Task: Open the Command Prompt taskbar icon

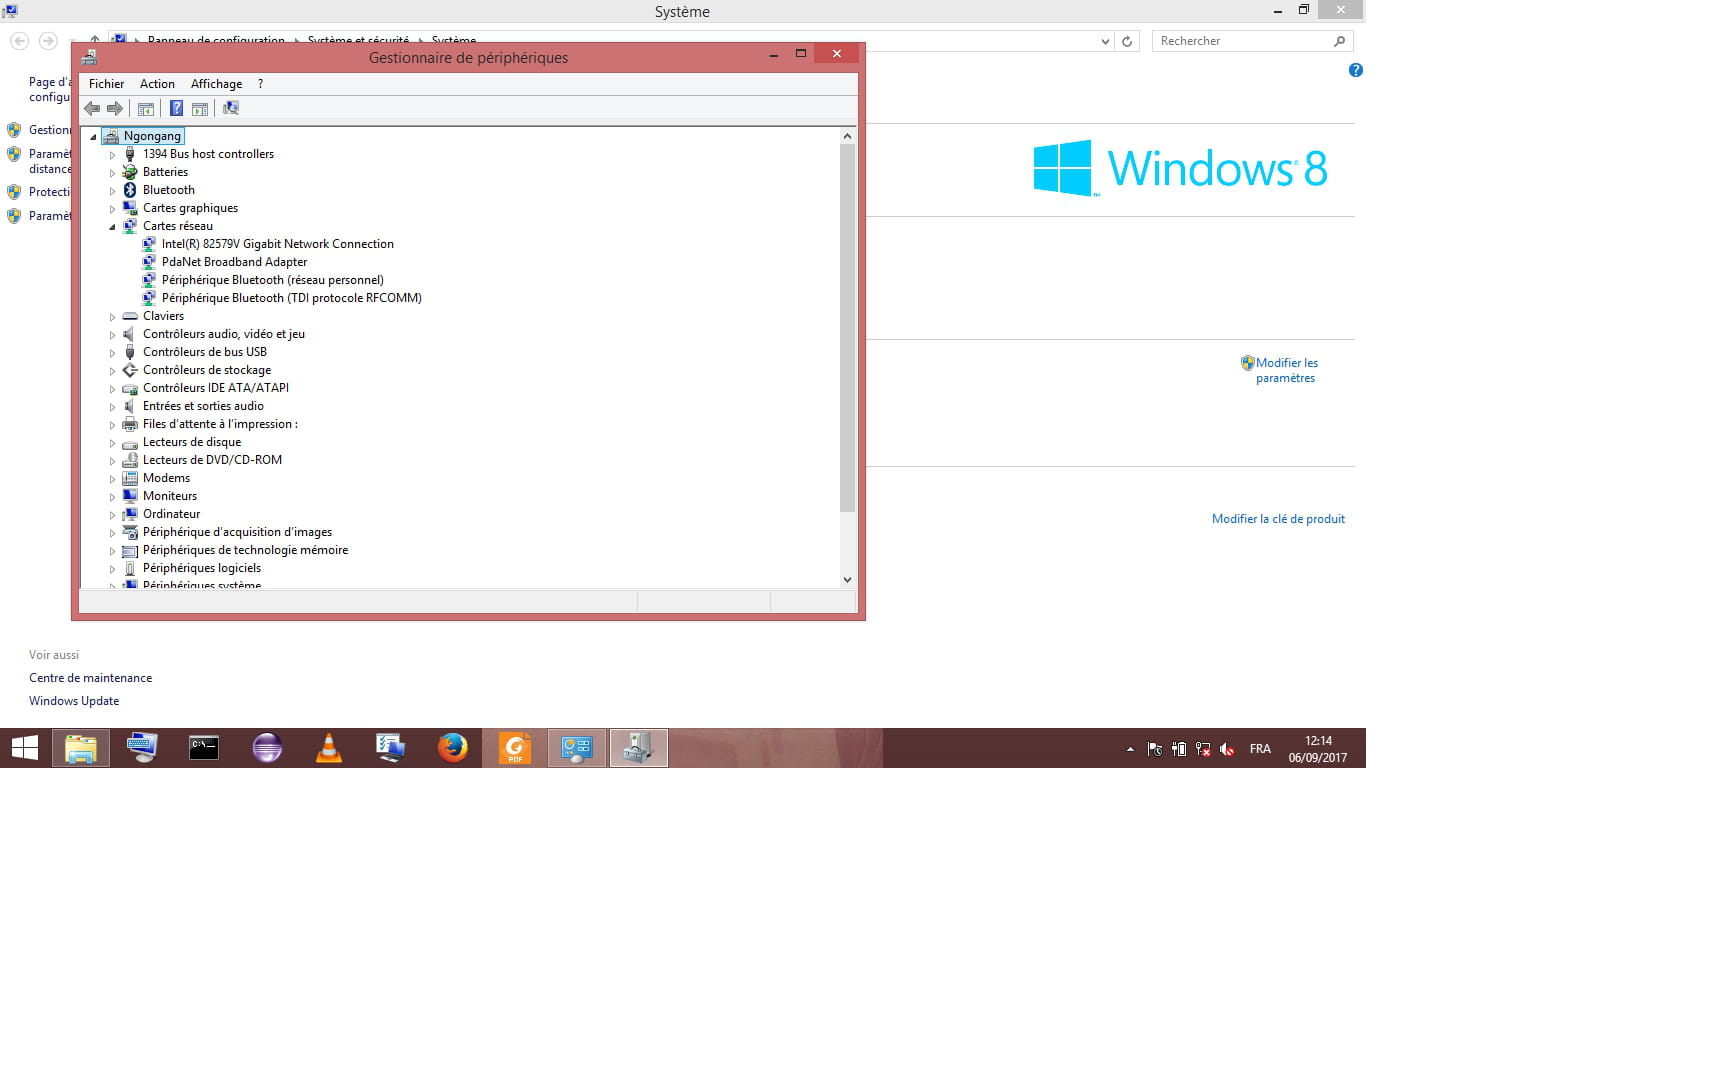Action: tap(204, 748)
